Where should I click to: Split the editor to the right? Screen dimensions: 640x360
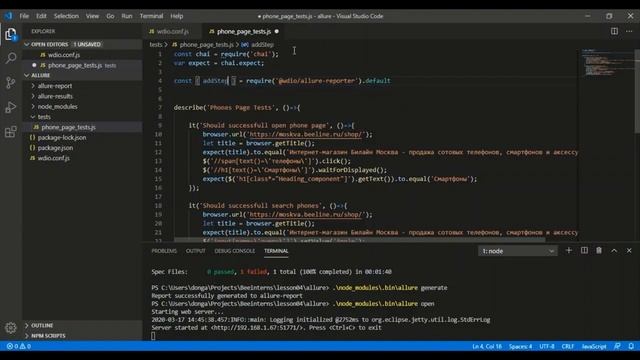614,31
